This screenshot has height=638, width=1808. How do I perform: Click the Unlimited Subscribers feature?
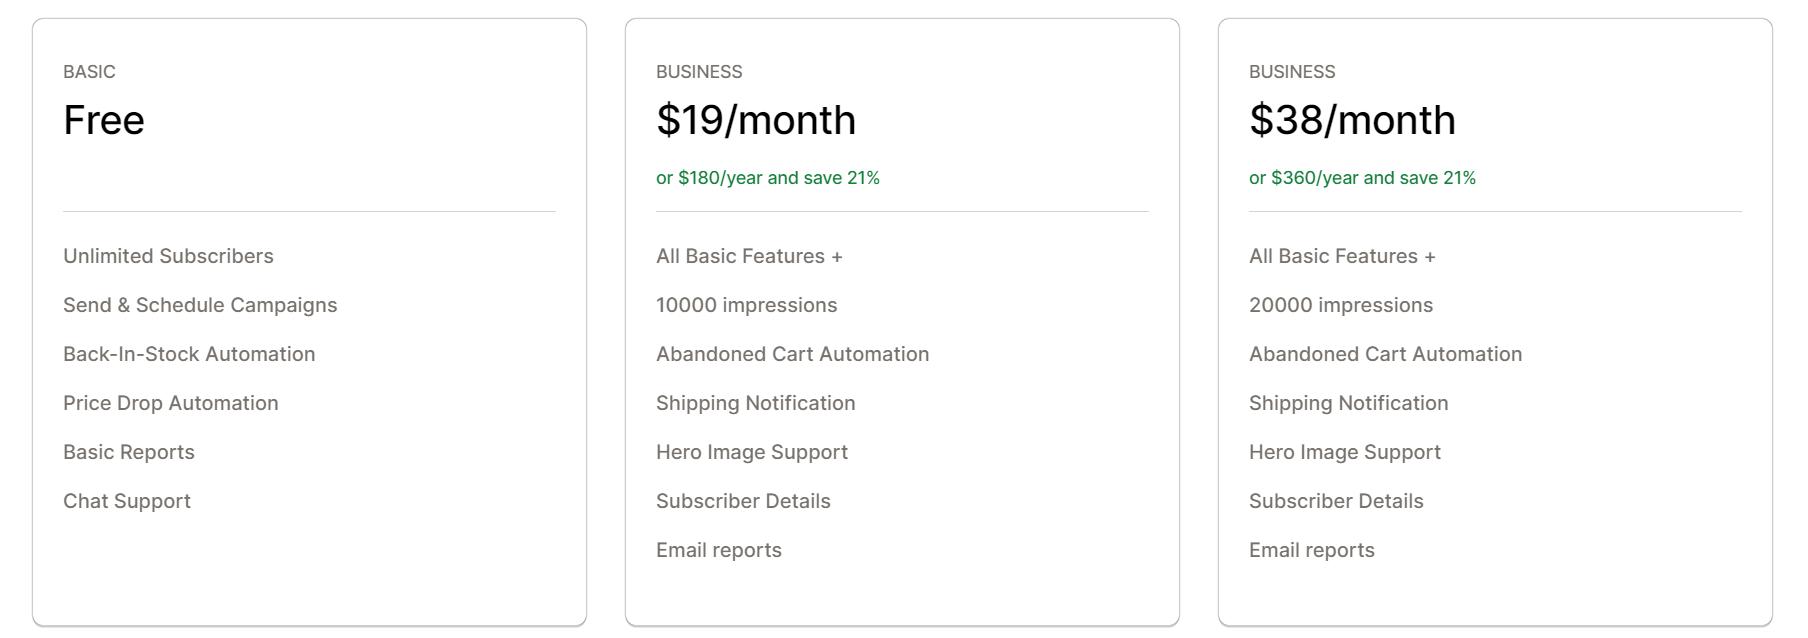168,256
